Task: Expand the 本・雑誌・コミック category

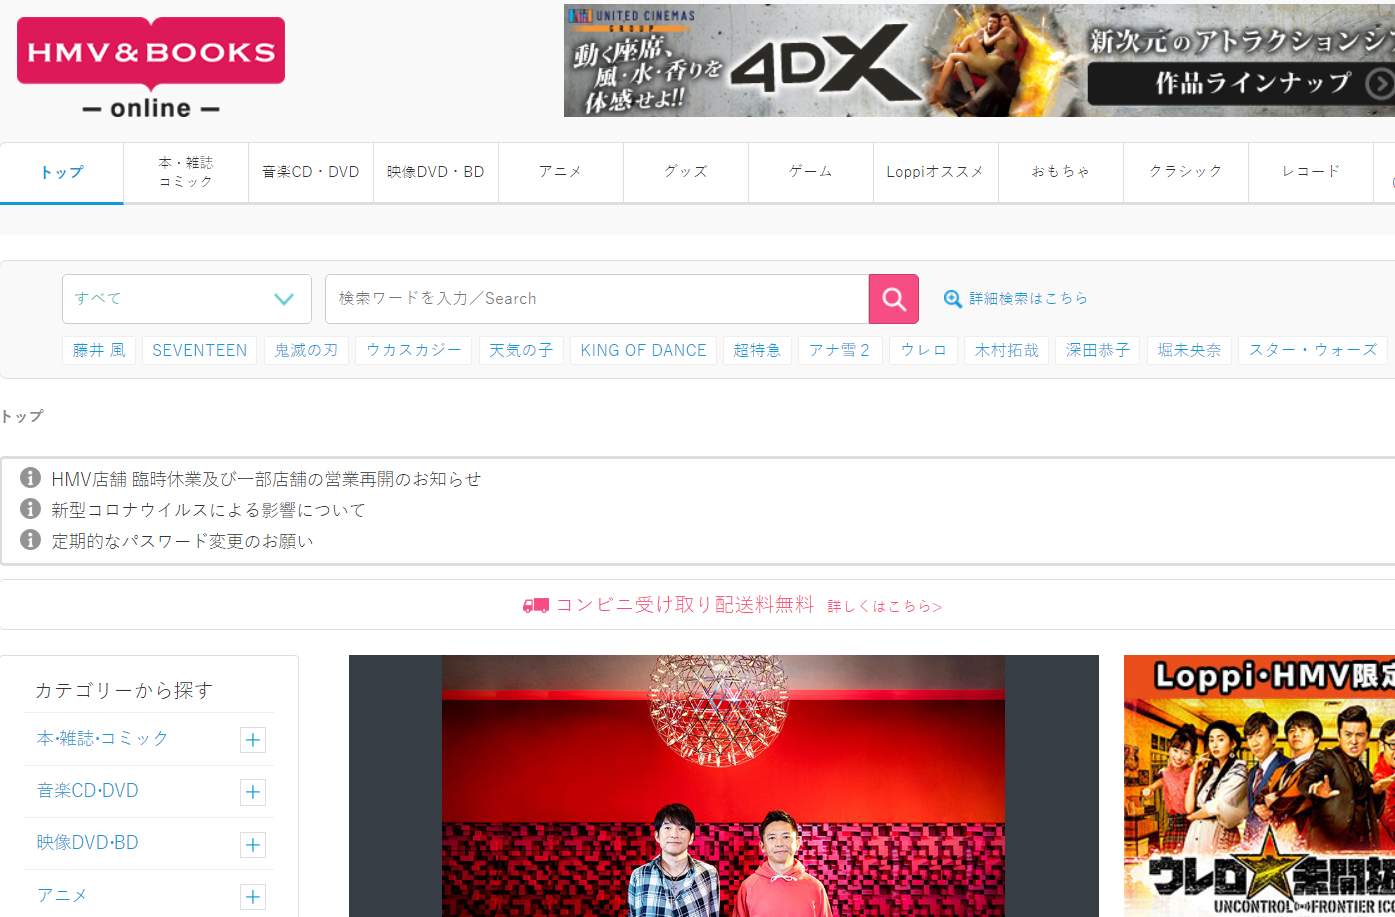Action: [x=253, y=740]
